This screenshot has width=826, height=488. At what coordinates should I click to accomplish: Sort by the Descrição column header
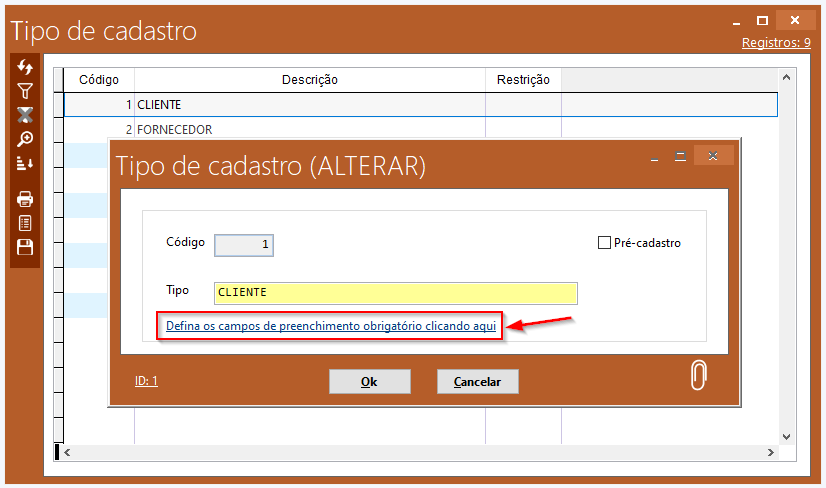(x=309, y=80)
